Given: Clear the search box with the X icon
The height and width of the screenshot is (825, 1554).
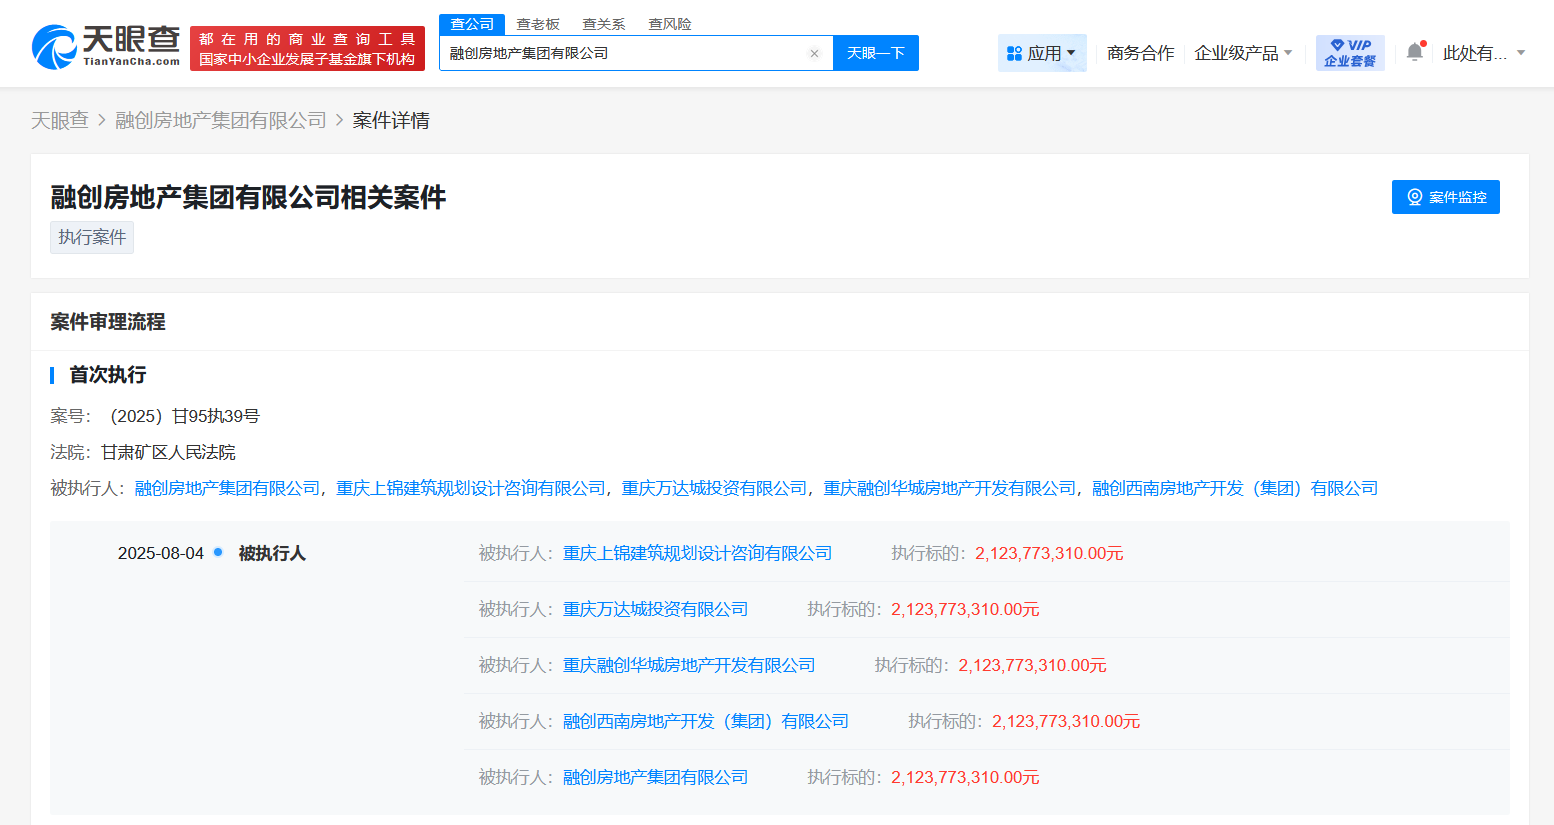Looking at the screenshot, I should coord(814,54).
